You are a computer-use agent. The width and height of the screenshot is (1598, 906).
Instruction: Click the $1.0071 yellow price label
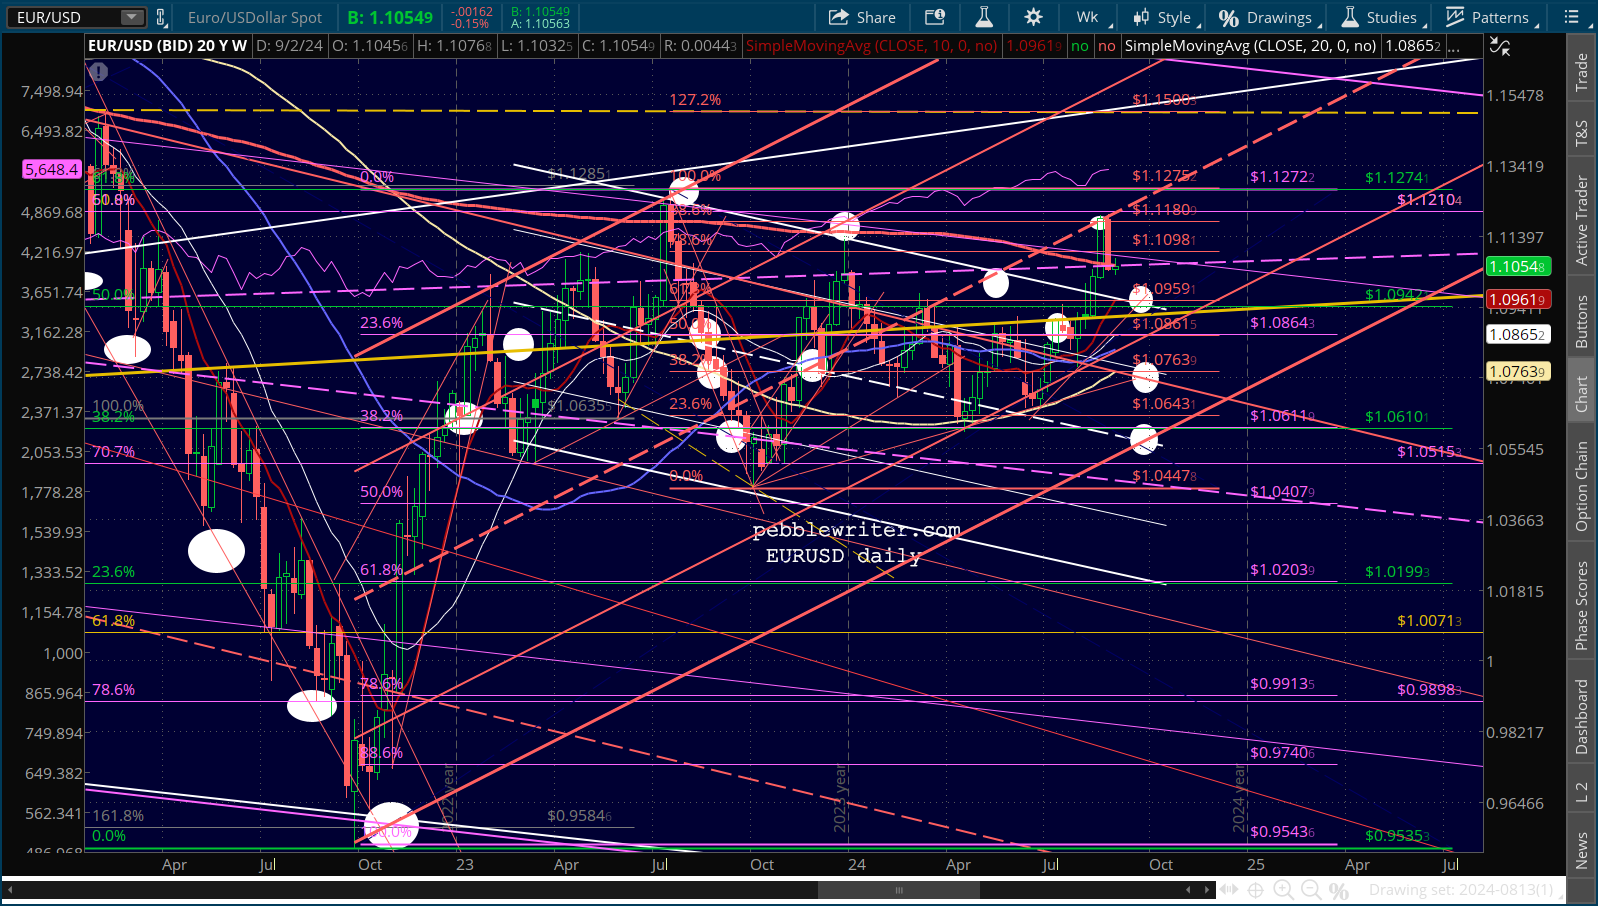coord(1429,621)
